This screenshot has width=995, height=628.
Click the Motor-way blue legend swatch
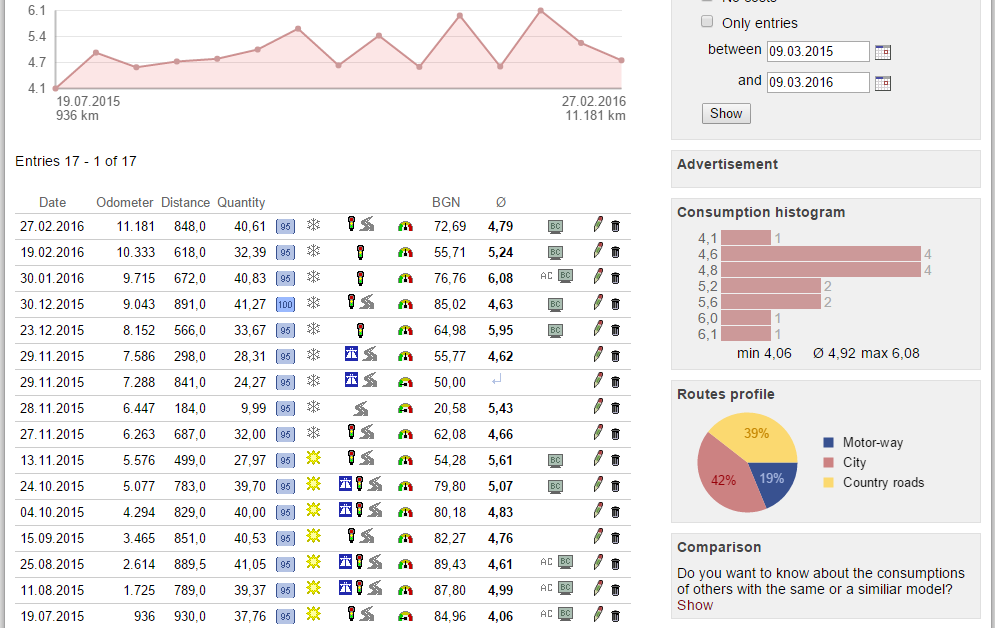pyautogui.click(x=828, y=443)
